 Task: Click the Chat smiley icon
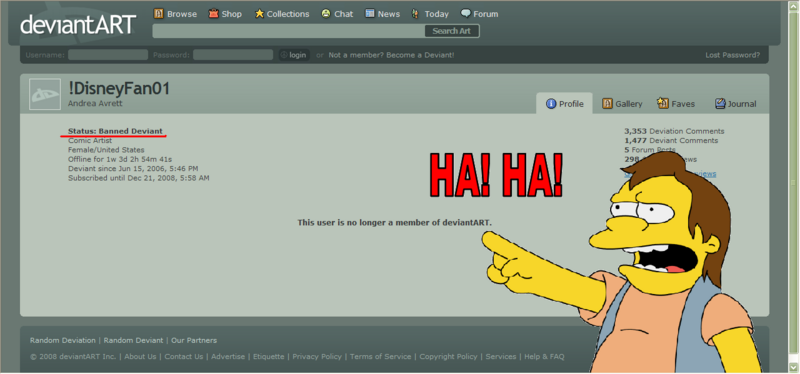[326, 14]
